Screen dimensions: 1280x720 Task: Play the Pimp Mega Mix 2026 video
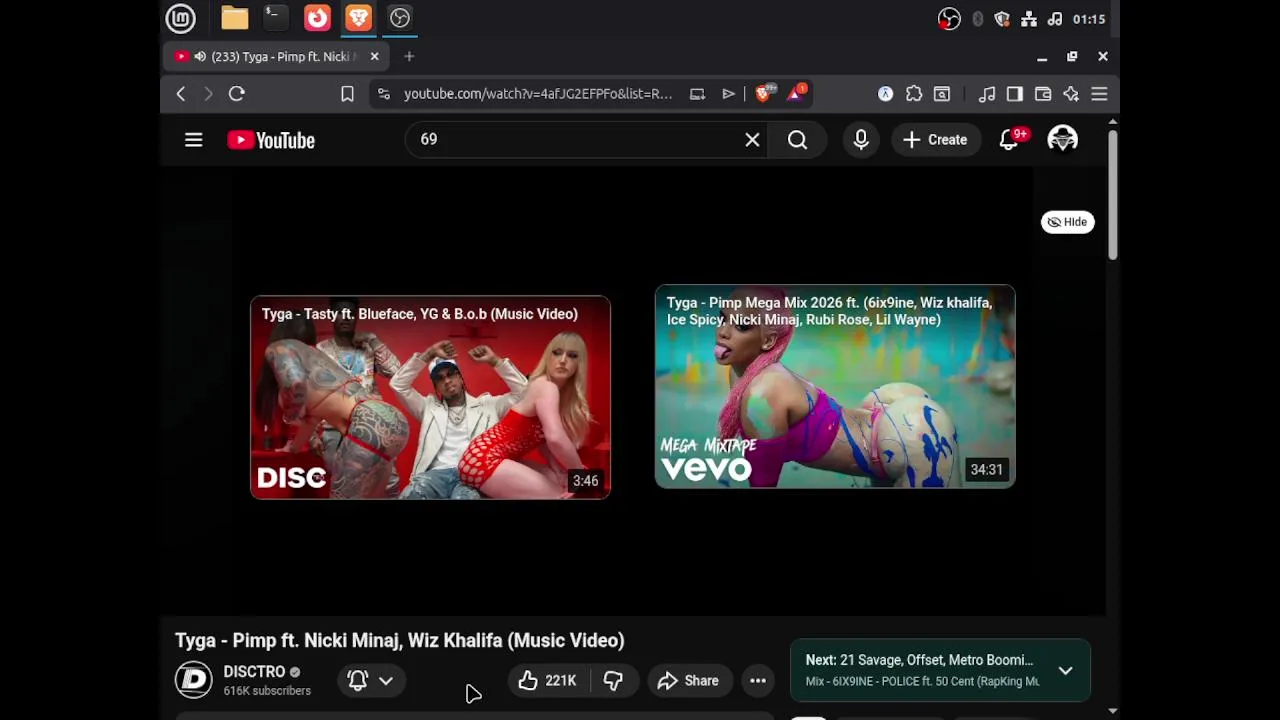(x=835, y=387)
